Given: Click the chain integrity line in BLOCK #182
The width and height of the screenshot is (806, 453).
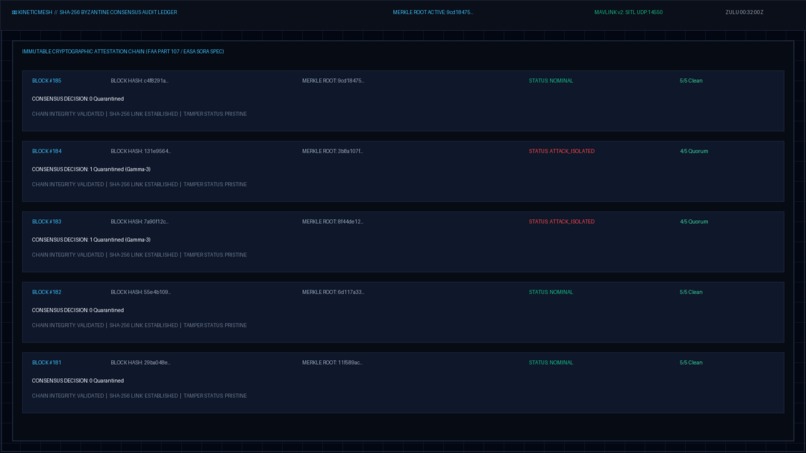Looking at the screenshot, I should tap(139, 325).
